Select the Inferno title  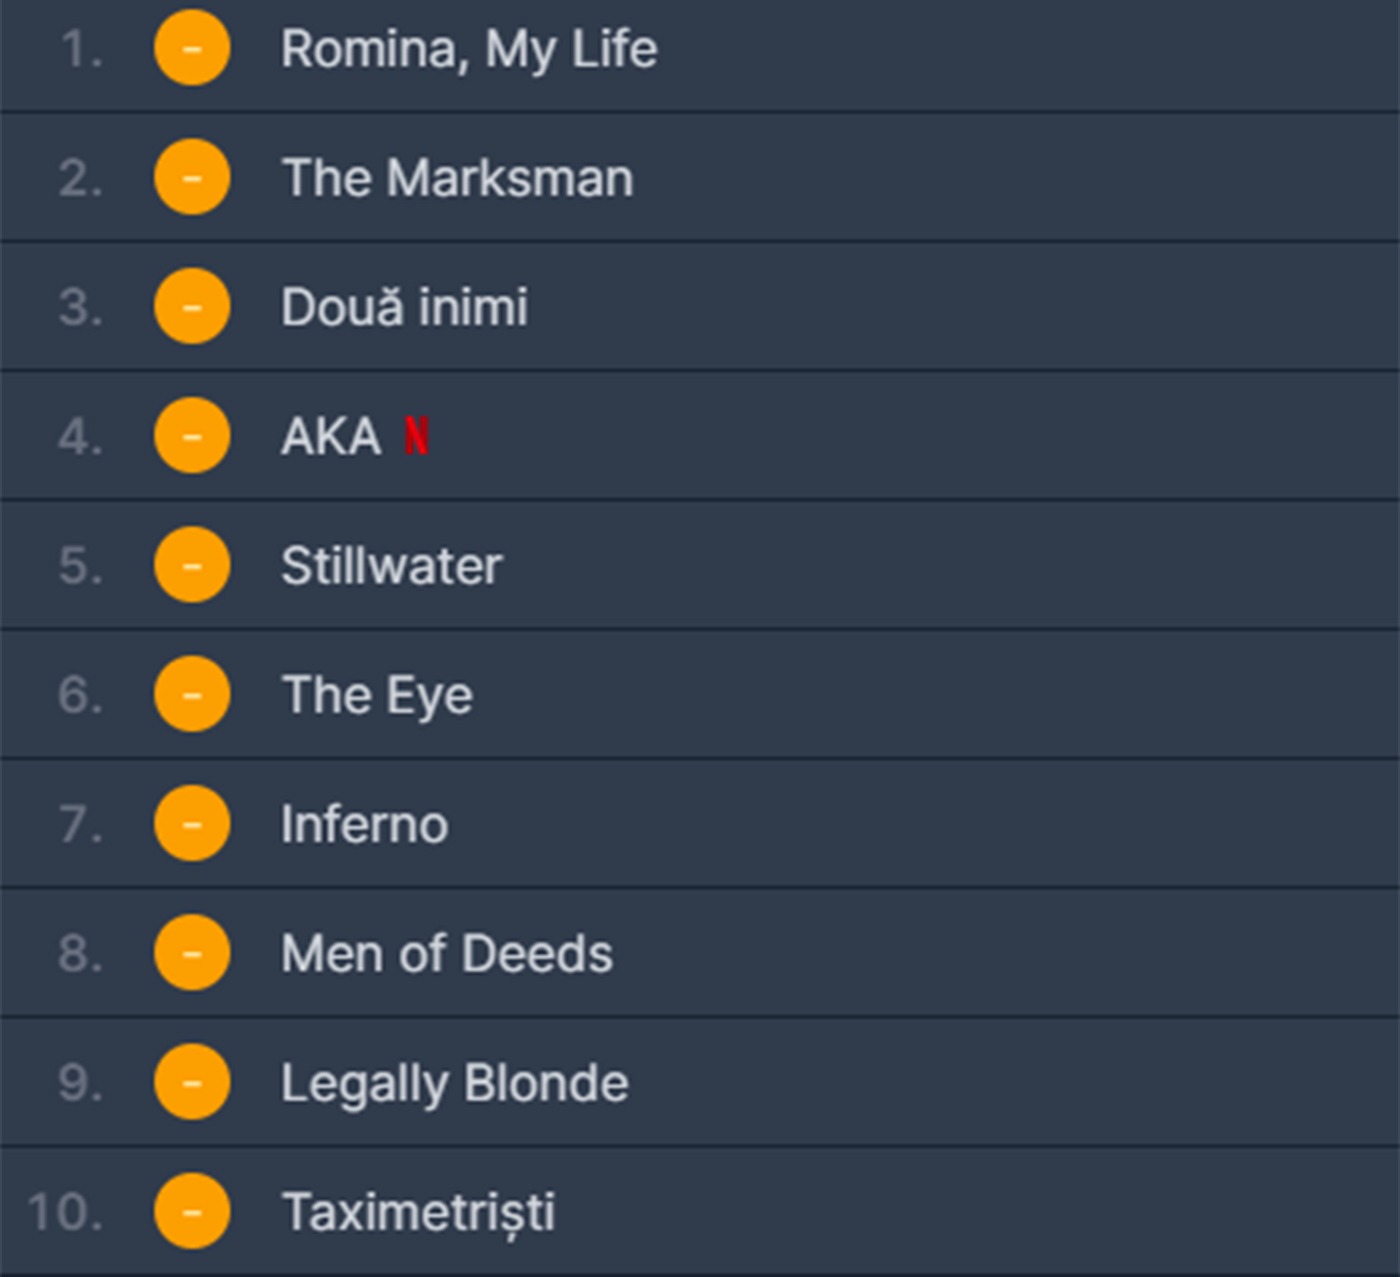click(x=364, y=825)
